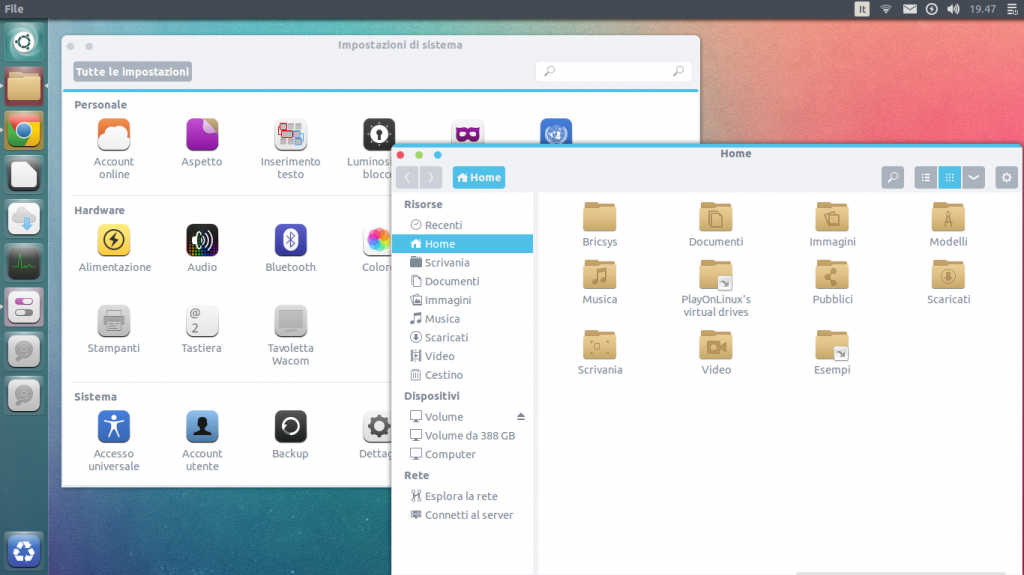Screen dimensions: 1024x575
Task: Open Stampanti printer settings
Action: (114, 322)
